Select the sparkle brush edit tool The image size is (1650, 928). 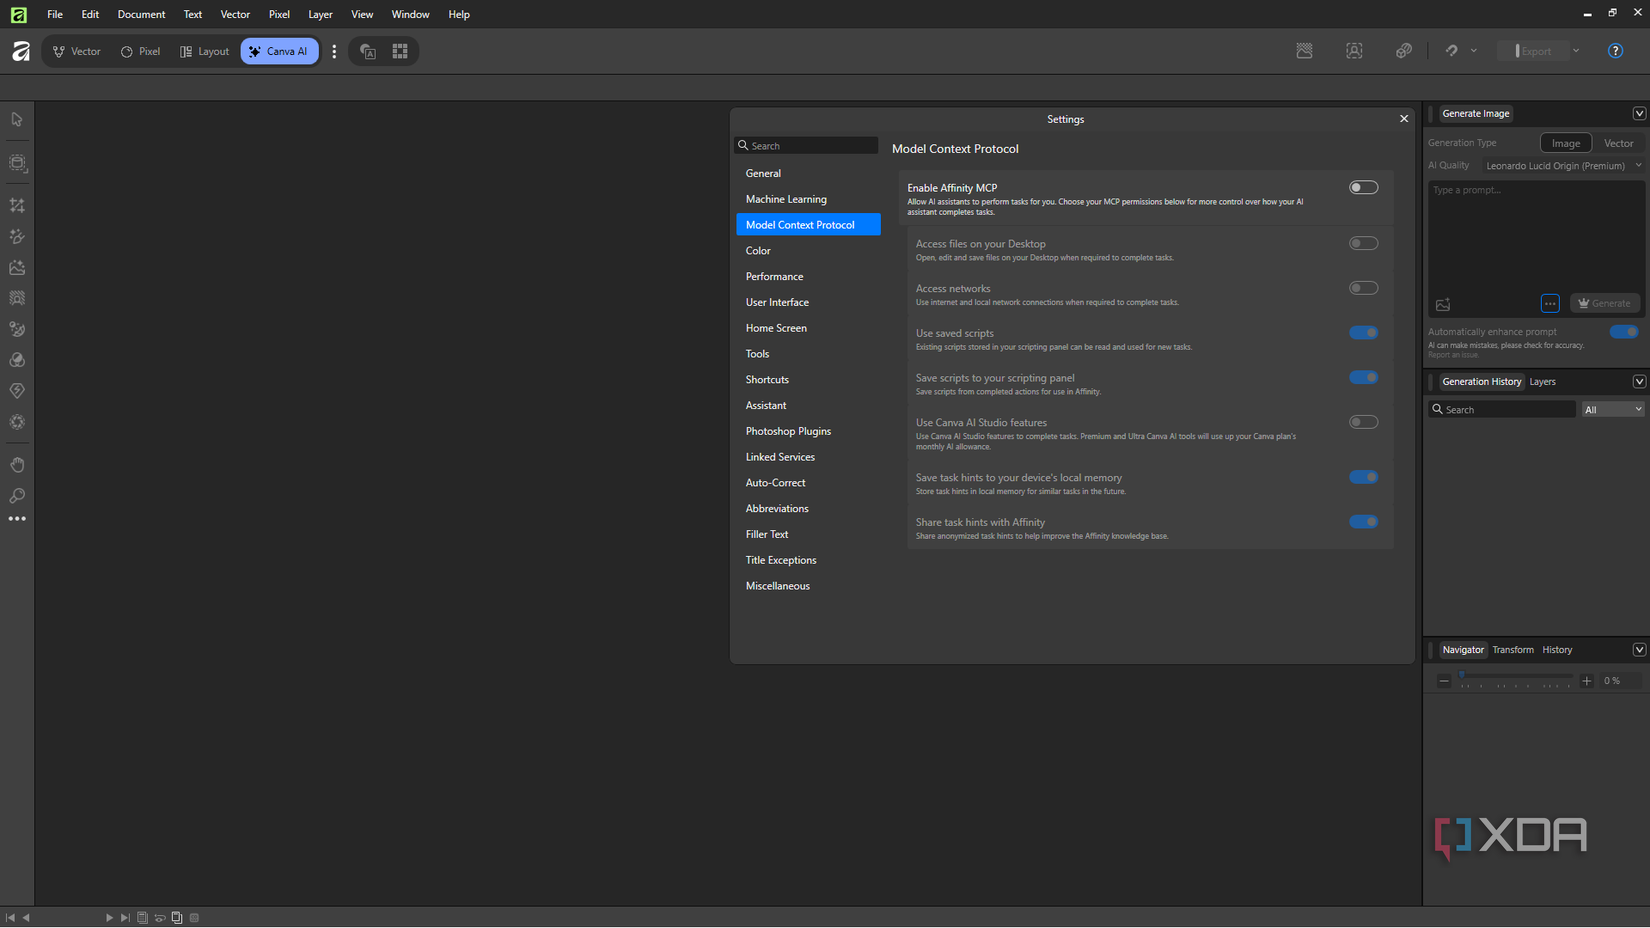pos(17,237)
